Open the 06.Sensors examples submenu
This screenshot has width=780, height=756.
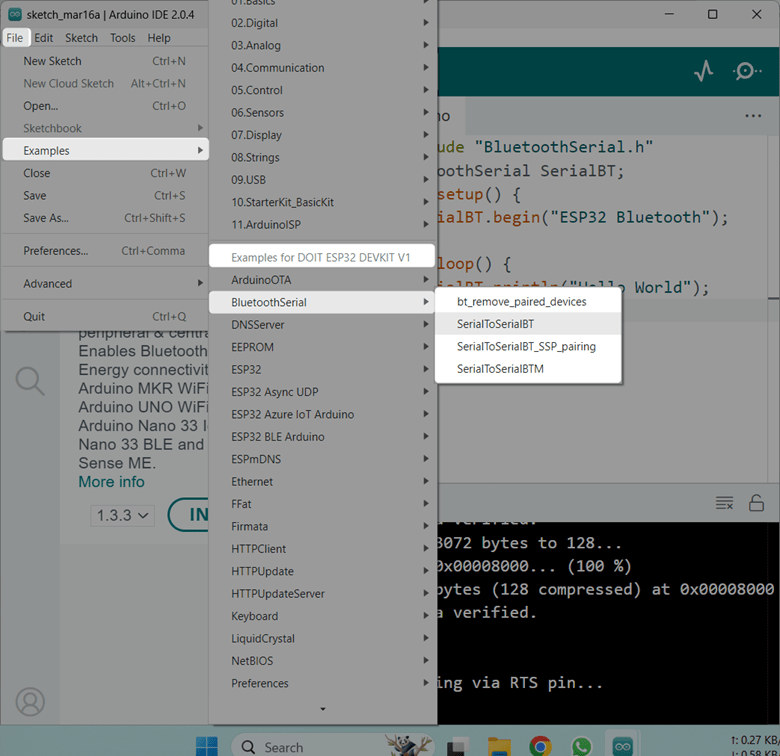click(322, 112)
